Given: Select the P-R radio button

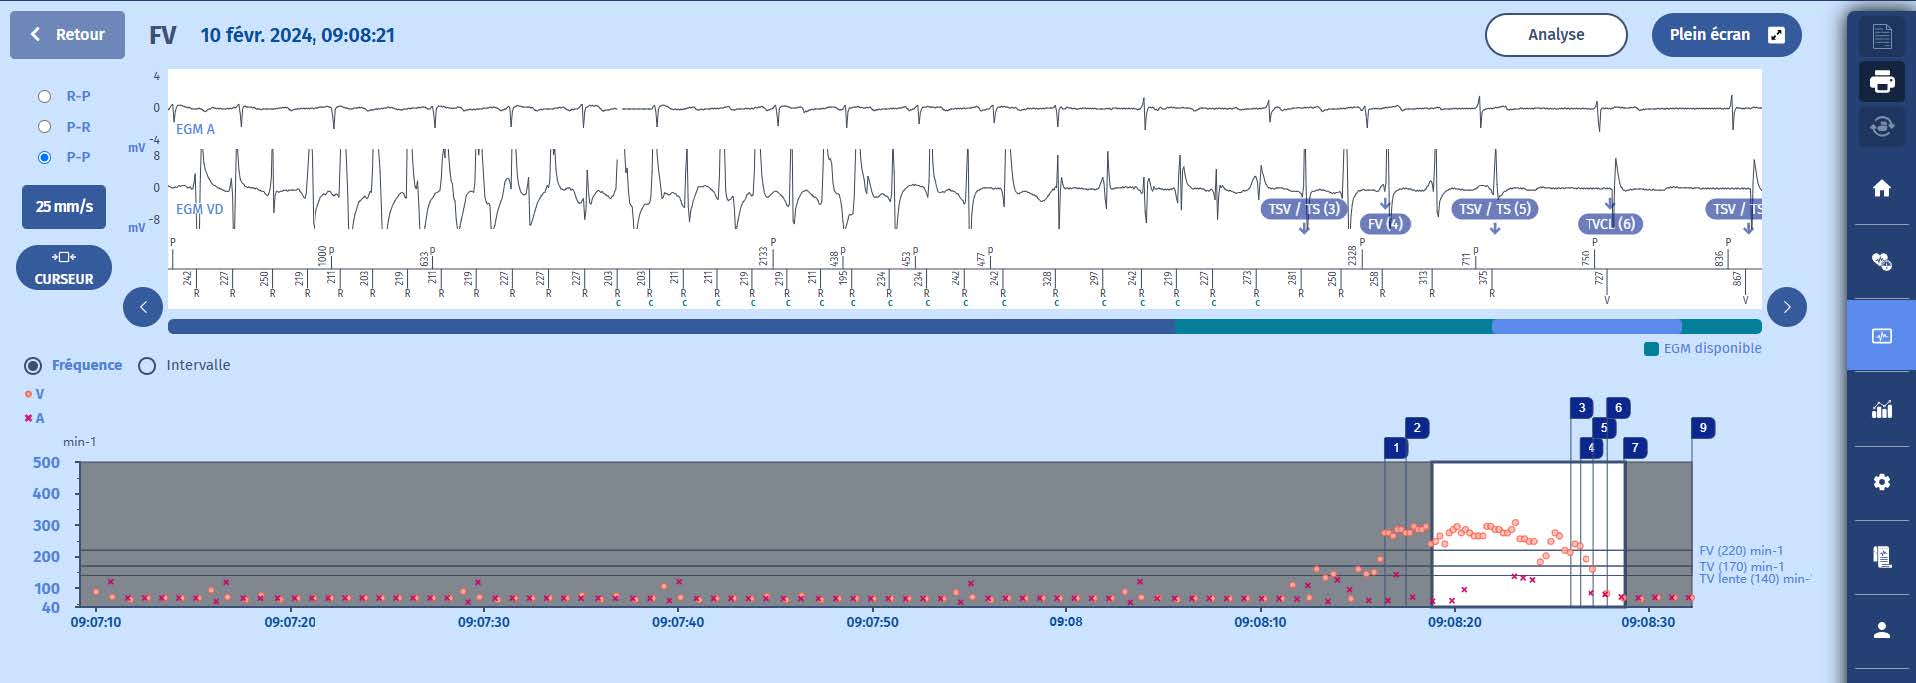Looking at the screenshot, I should (x=44, y=127).
